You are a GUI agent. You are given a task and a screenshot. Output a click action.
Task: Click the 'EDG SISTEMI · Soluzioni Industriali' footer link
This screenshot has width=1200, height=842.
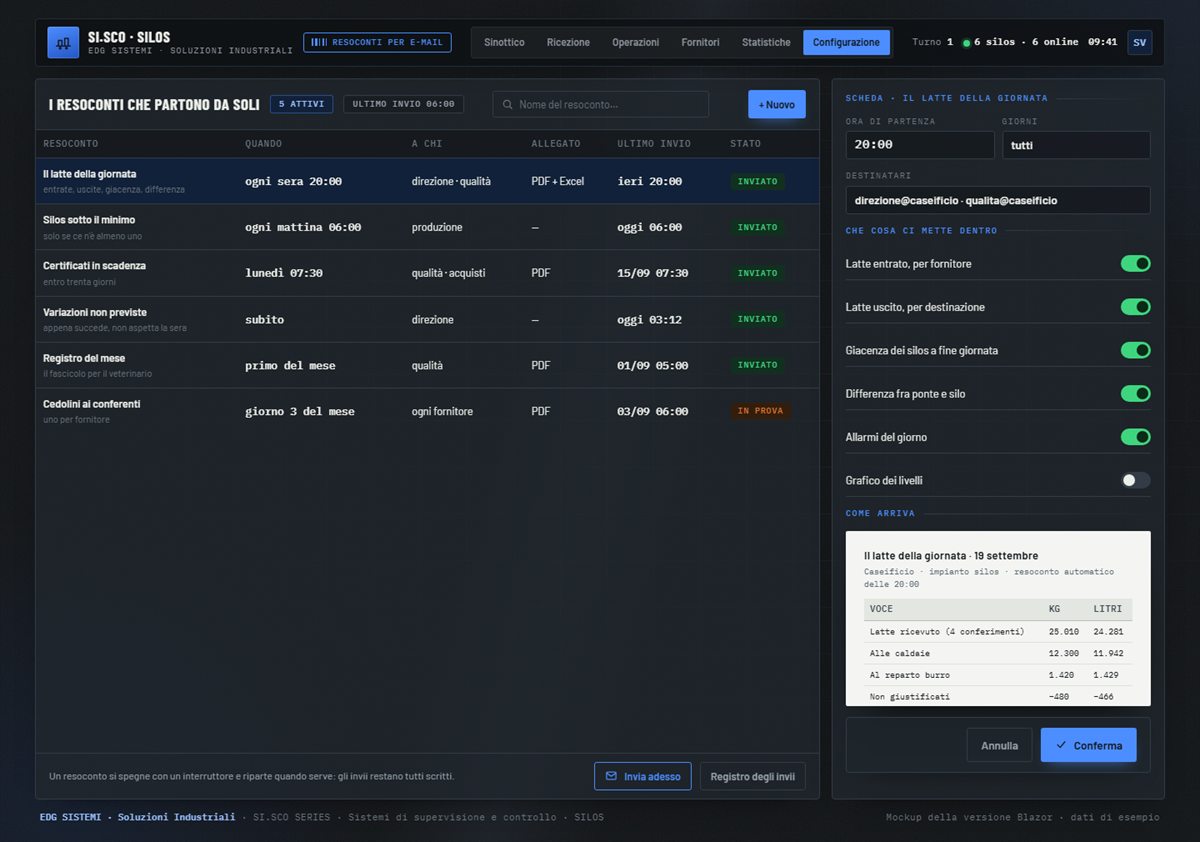(x=138, y=817)
